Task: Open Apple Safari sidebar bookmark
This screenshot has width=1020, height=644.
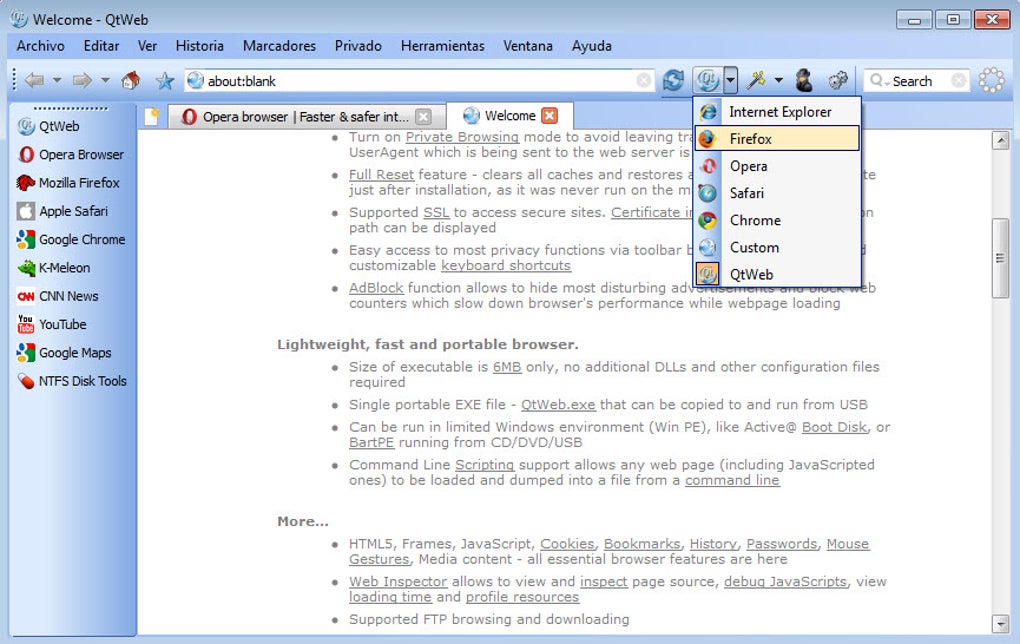Action: tap(62, 211)
